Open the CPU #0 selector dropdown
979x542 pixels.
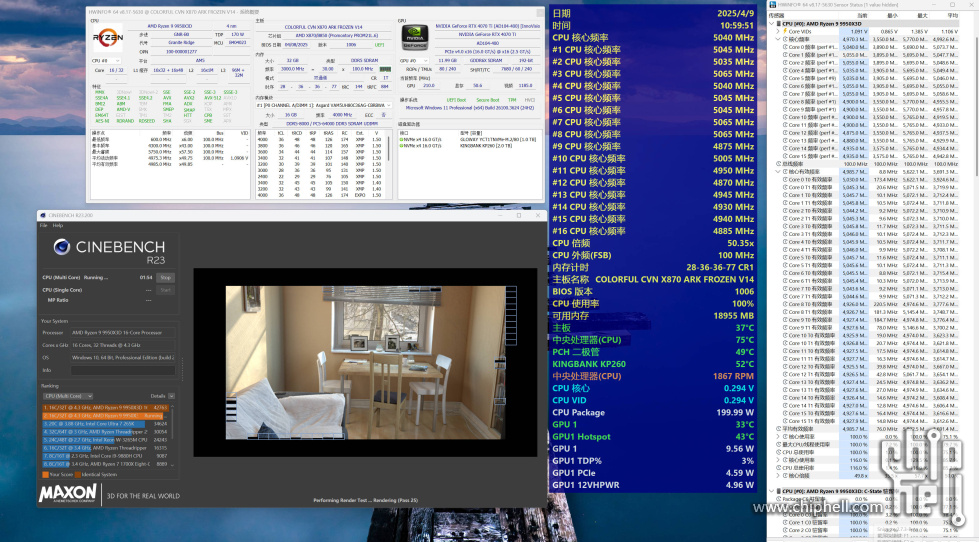(x=106, y=61)
